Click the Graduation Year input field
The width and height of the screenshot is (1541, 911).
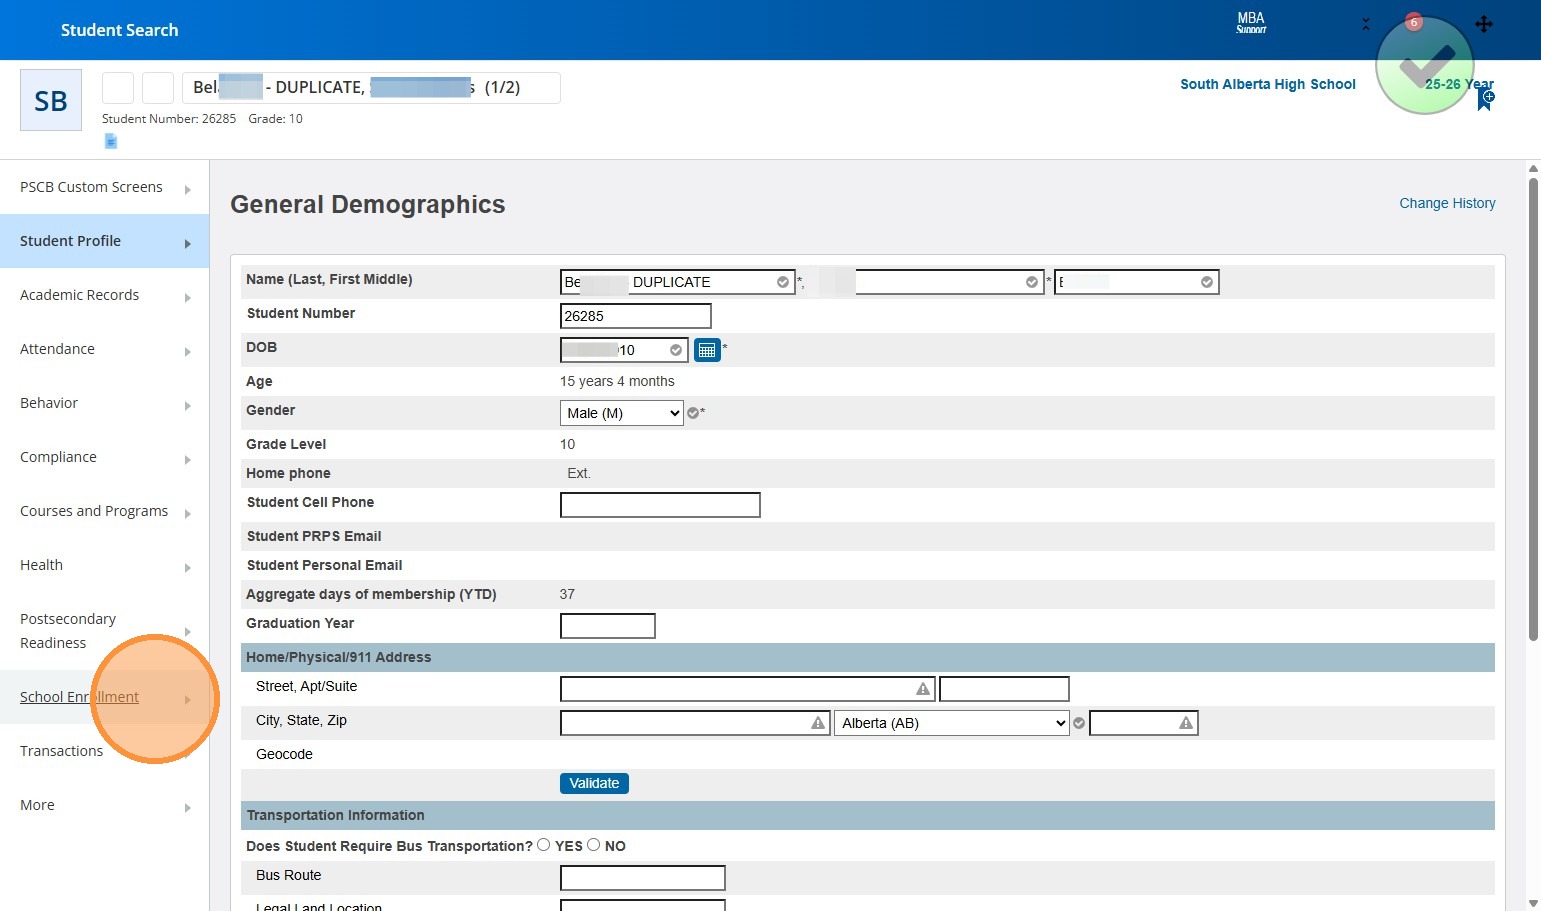coord(607,626)
